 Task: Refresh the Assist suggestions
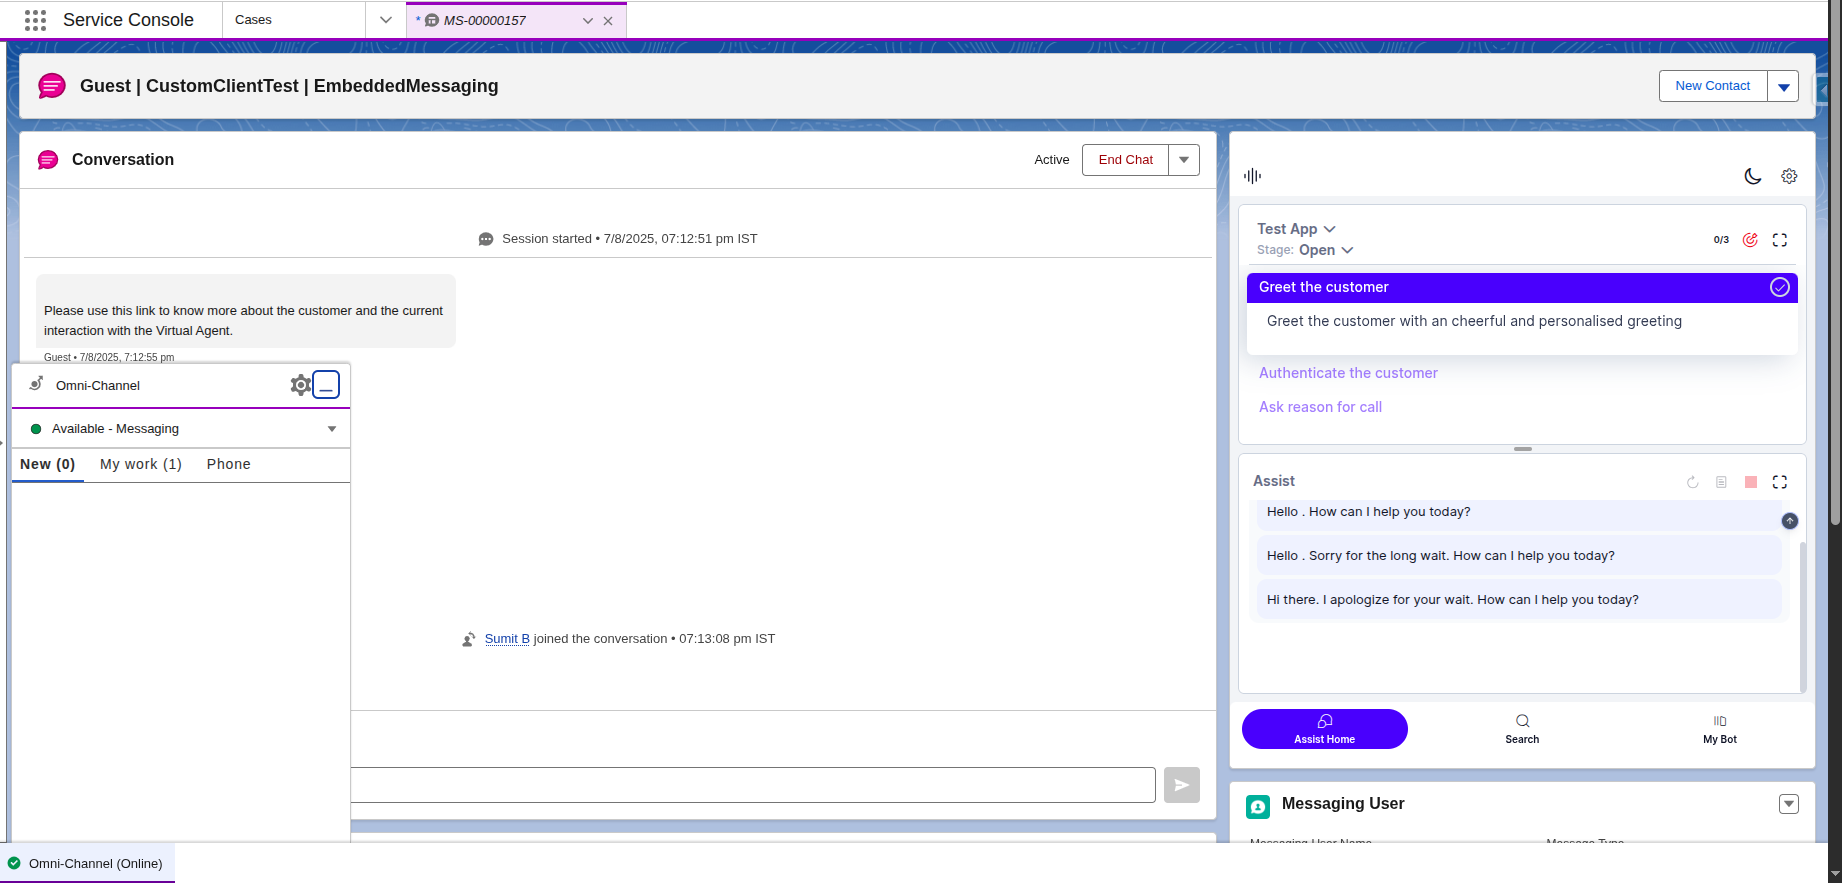coord(1693,482)
